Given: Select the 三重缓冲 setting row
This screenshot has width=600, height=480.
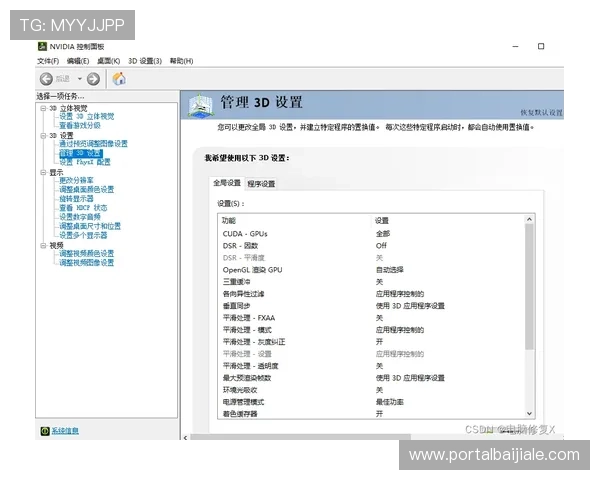Looking at the screenshot, I should click(x=371, y=282).
